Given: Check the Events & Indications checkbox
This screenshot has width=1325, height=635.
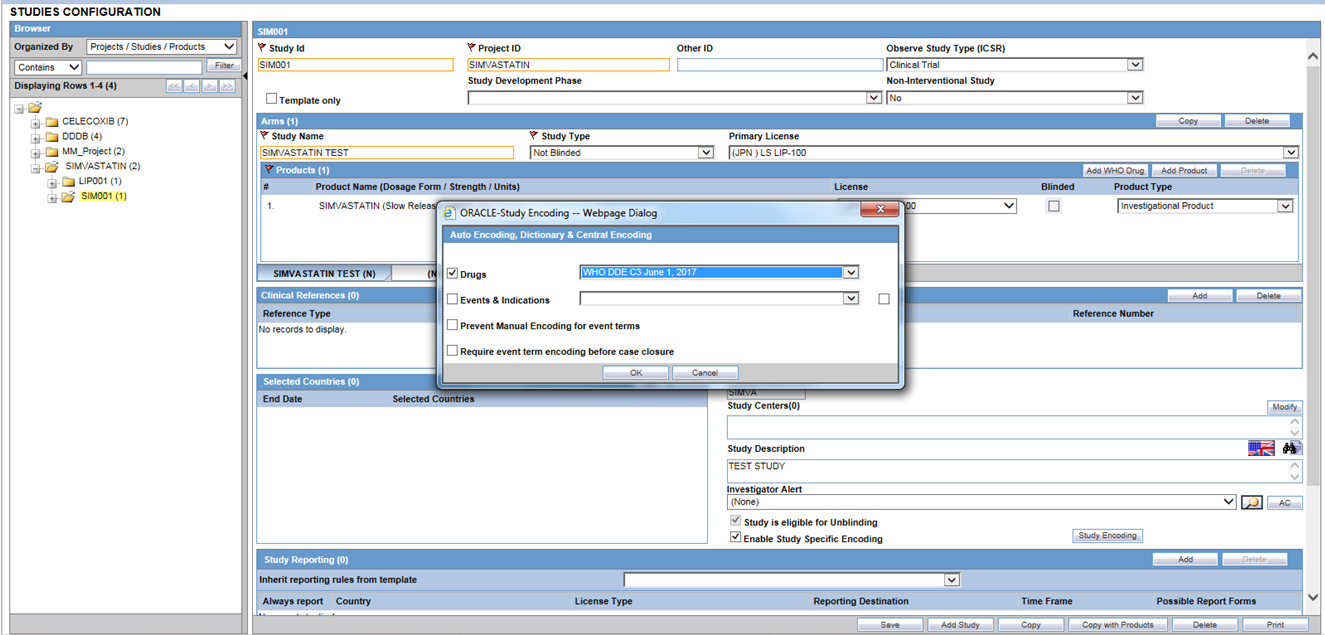Looking at the screenshot, I should (x=452, y=299).
